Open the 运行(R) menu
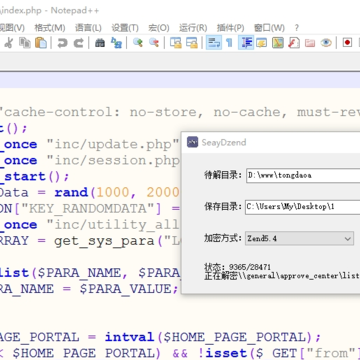The width and height of the screenshot is (360, 360). [x=193, y=28]
